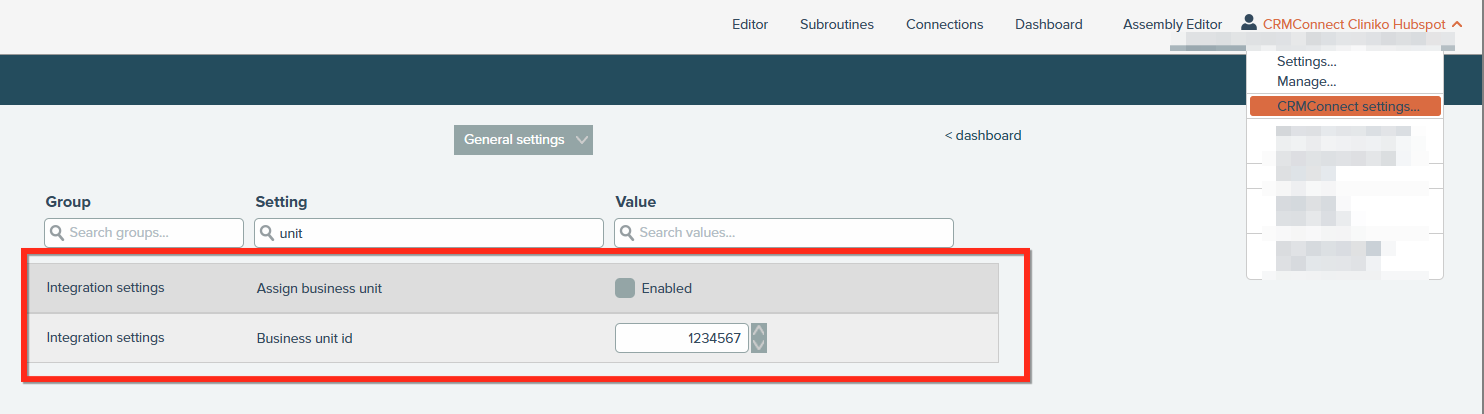Open the General settings dropdown

click(x=523, y=140)
